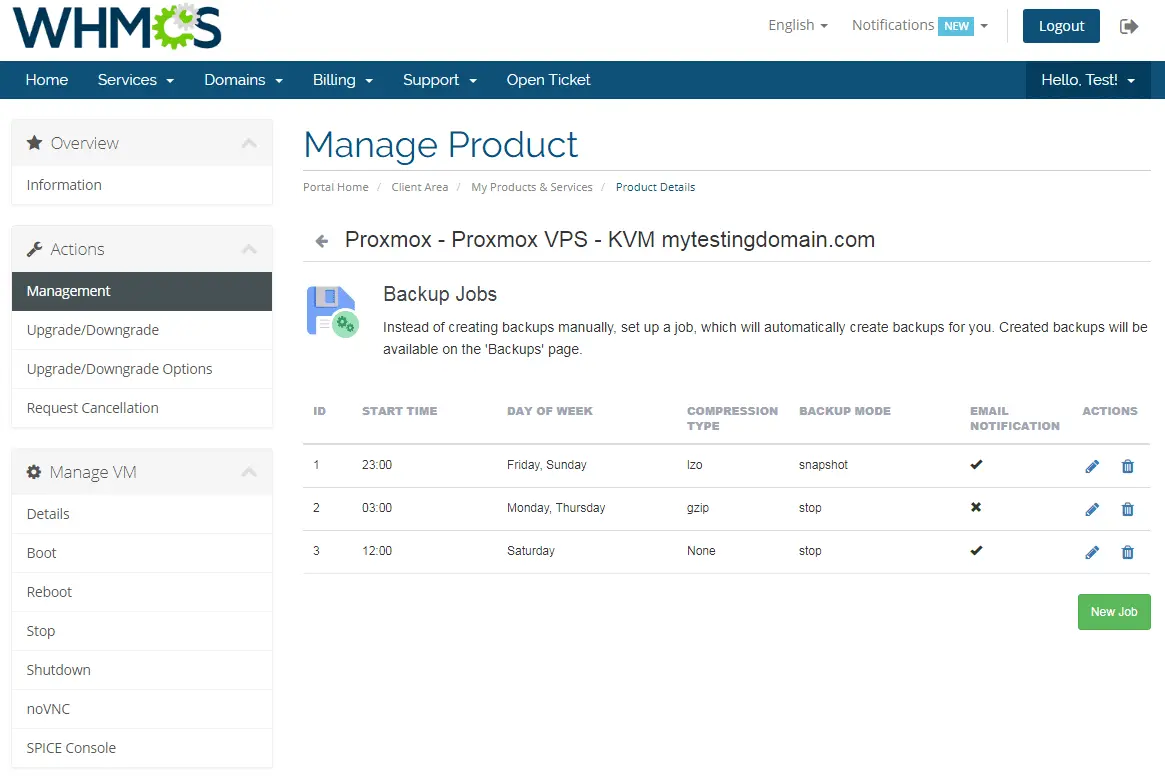Open Information under Overview
Viewport: 1165px width, 778px height.
click(142, 185)
